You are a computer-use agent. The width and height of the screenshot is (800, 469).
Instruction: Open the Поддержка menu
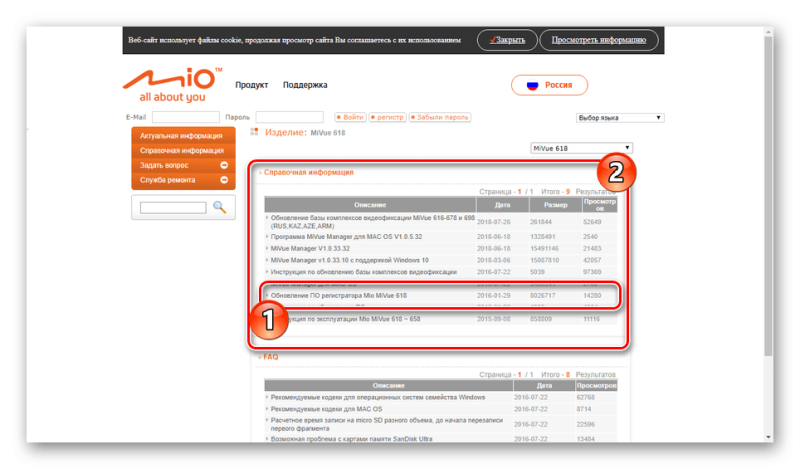coord(305,85)
